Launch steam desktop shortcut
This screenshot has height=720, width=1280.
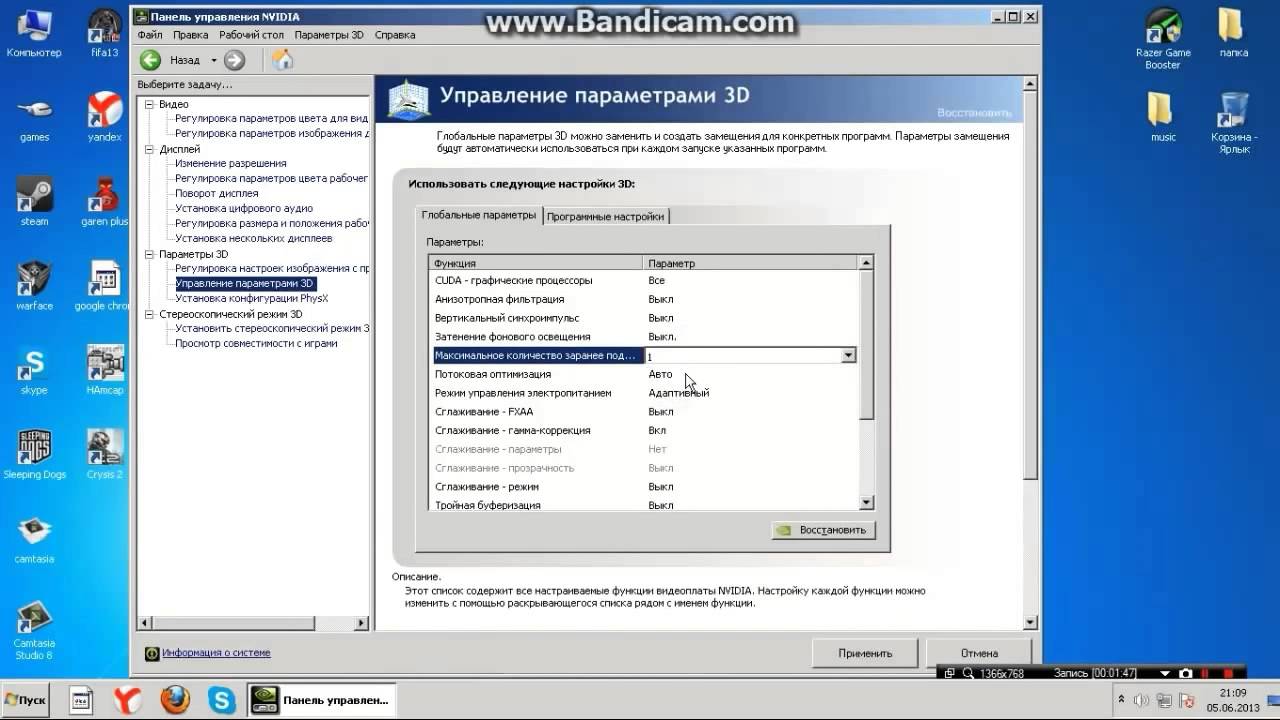[34, 202]
